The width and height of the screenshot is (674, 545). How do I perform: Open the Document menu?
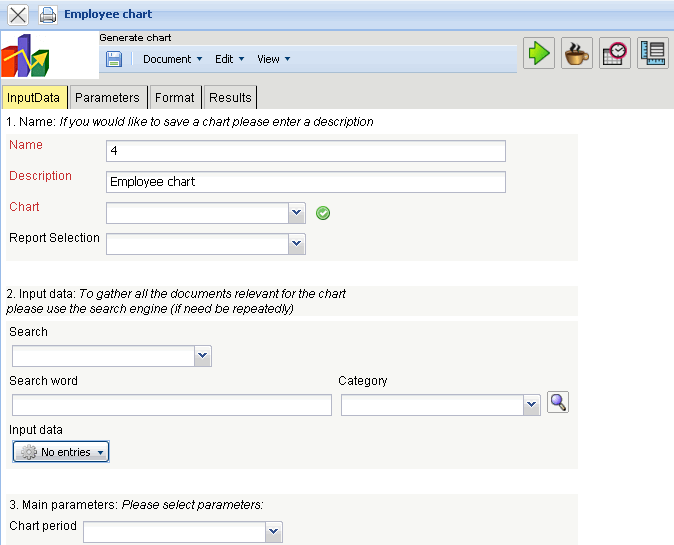172,59
